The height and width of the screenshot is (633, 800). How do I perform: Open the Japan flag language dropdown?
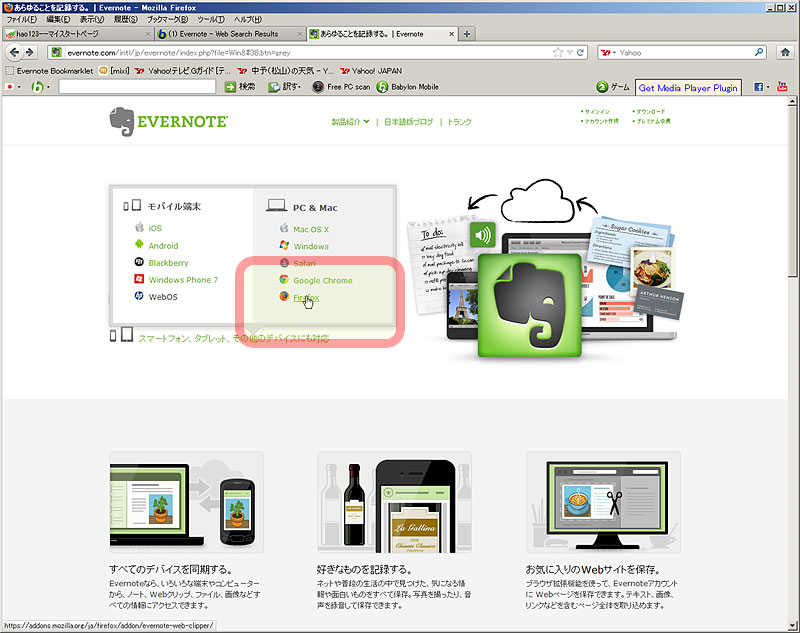(x=13, y=87)
